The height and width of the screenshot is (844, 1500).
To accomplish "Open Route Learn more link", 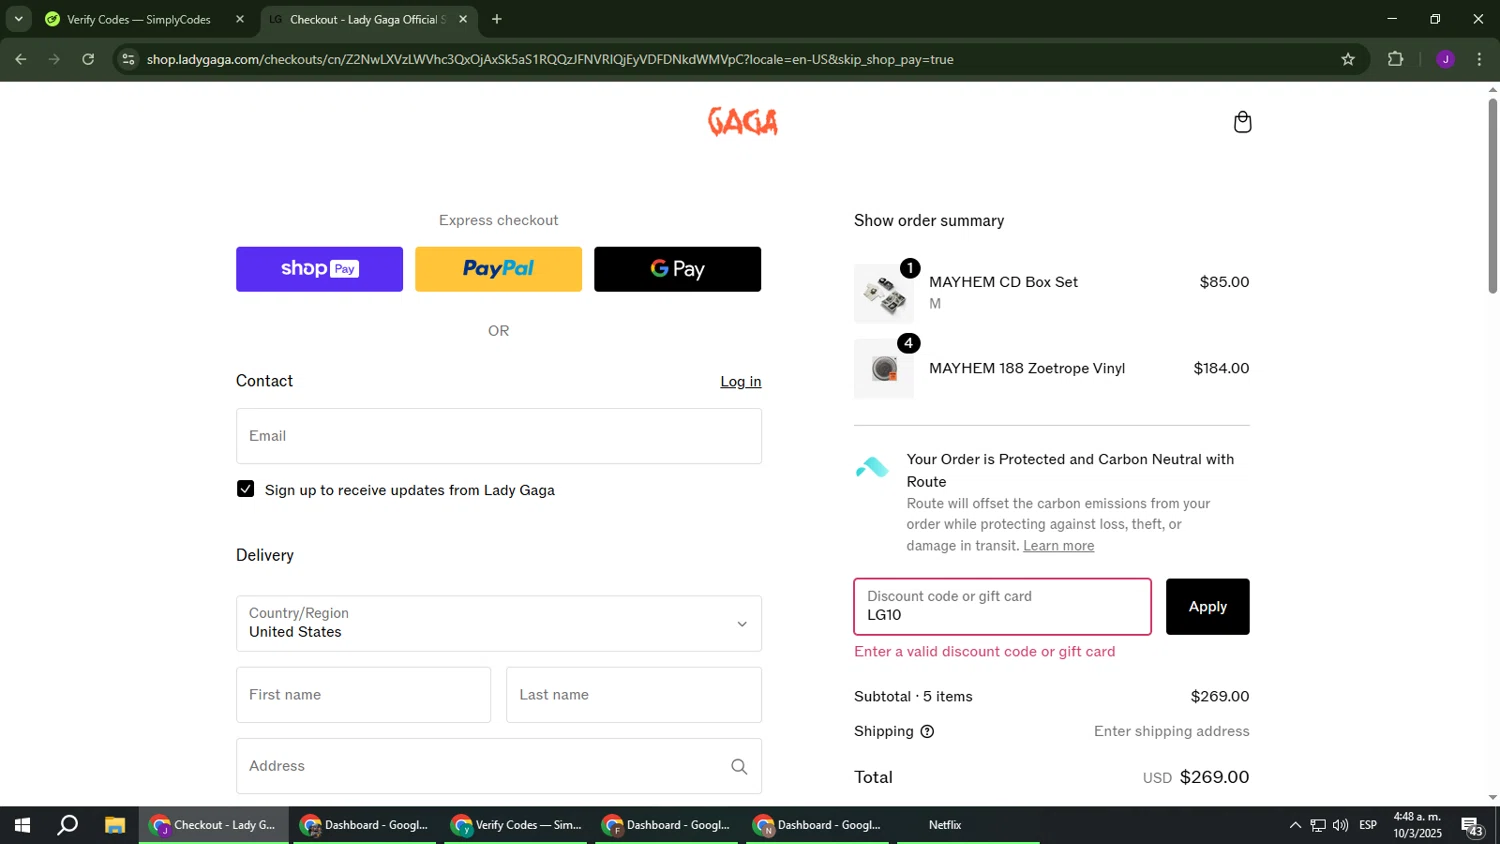I will tap(1058, 546).
